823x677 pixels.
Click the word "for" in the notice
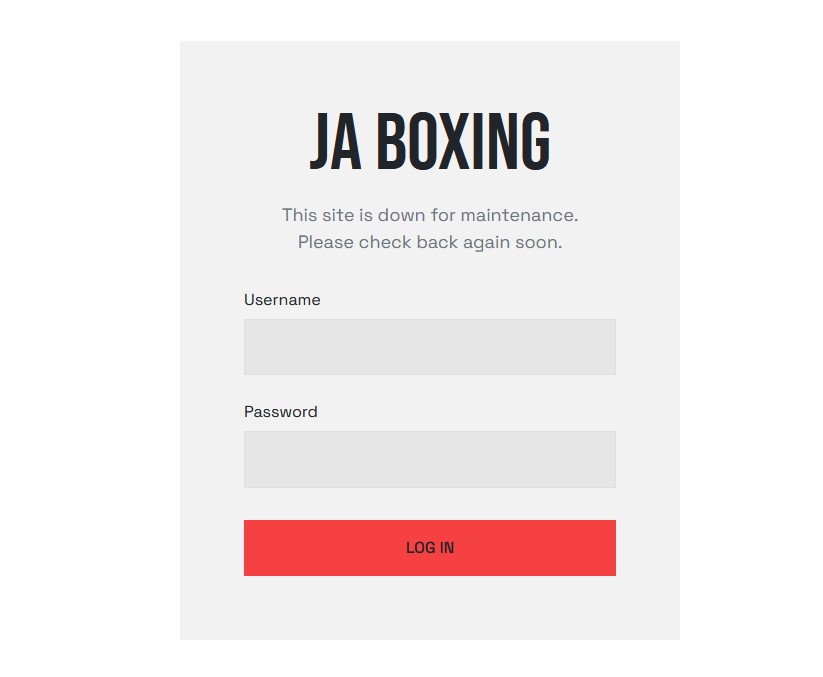pos(443,215)
